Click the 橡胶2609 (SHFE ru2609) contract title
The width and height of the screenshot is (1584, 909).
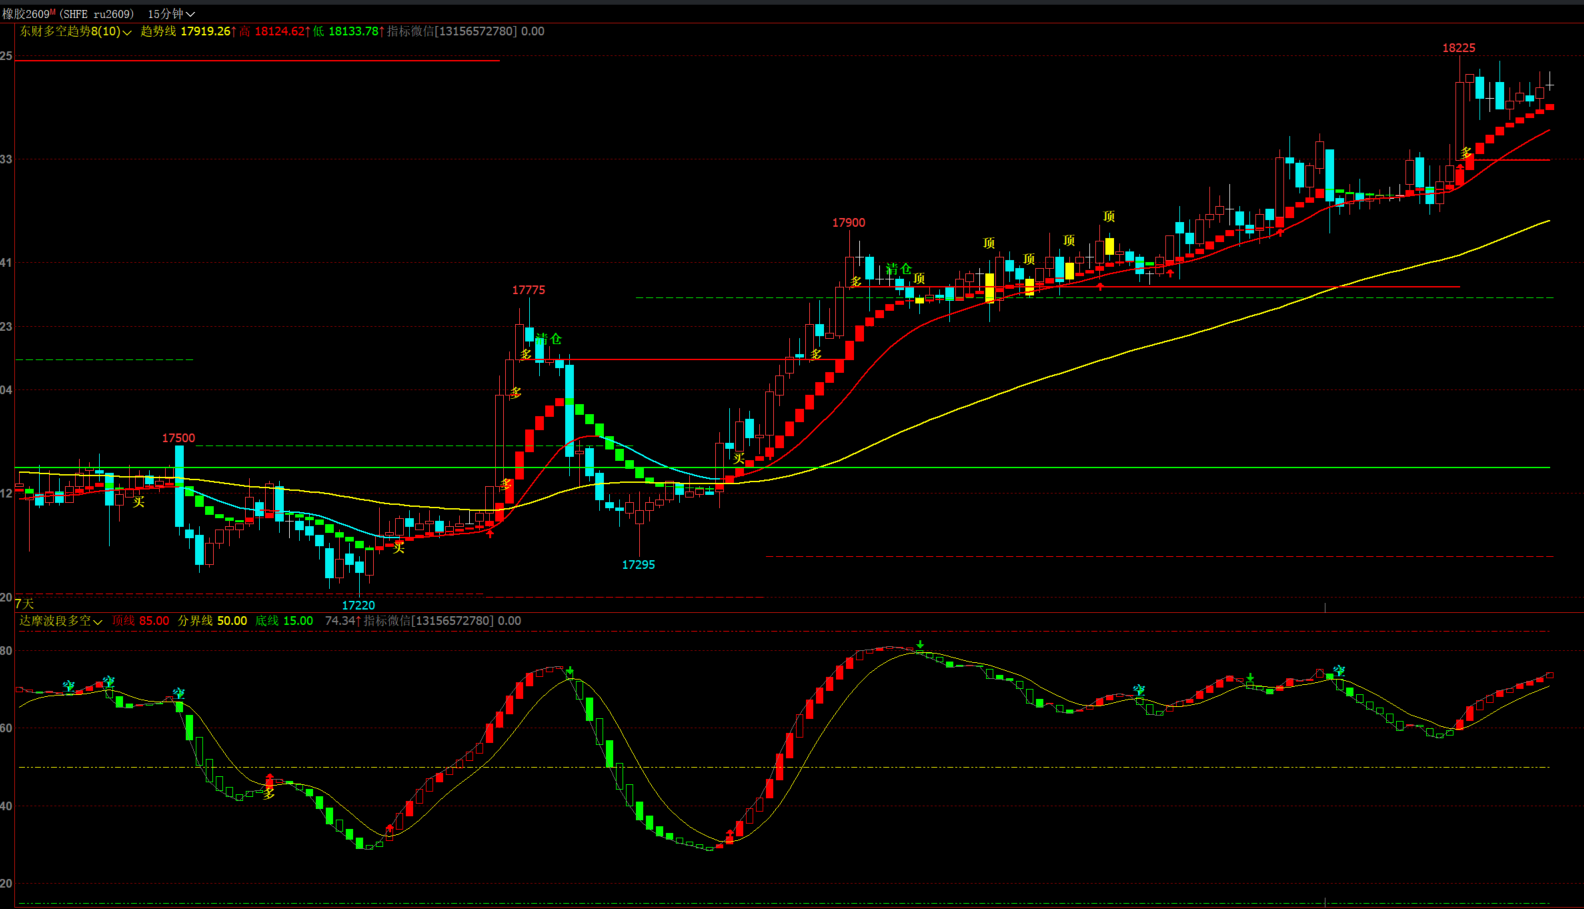67,14
